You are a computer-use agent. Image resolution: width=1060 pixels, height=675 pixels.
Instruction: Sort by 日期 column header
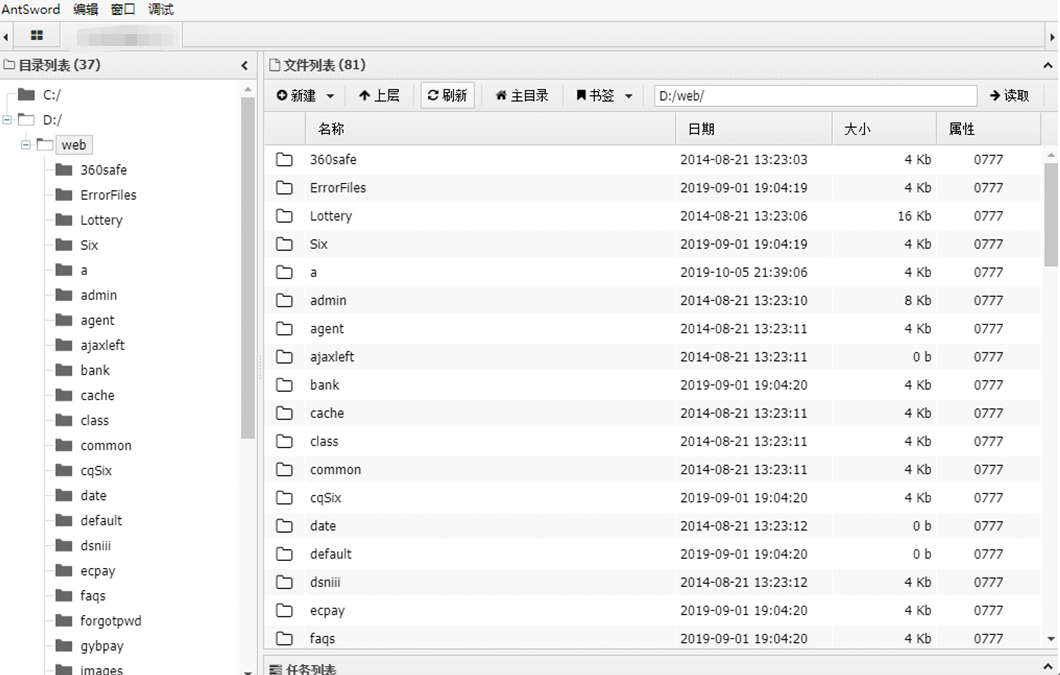[x=753, y=129]
